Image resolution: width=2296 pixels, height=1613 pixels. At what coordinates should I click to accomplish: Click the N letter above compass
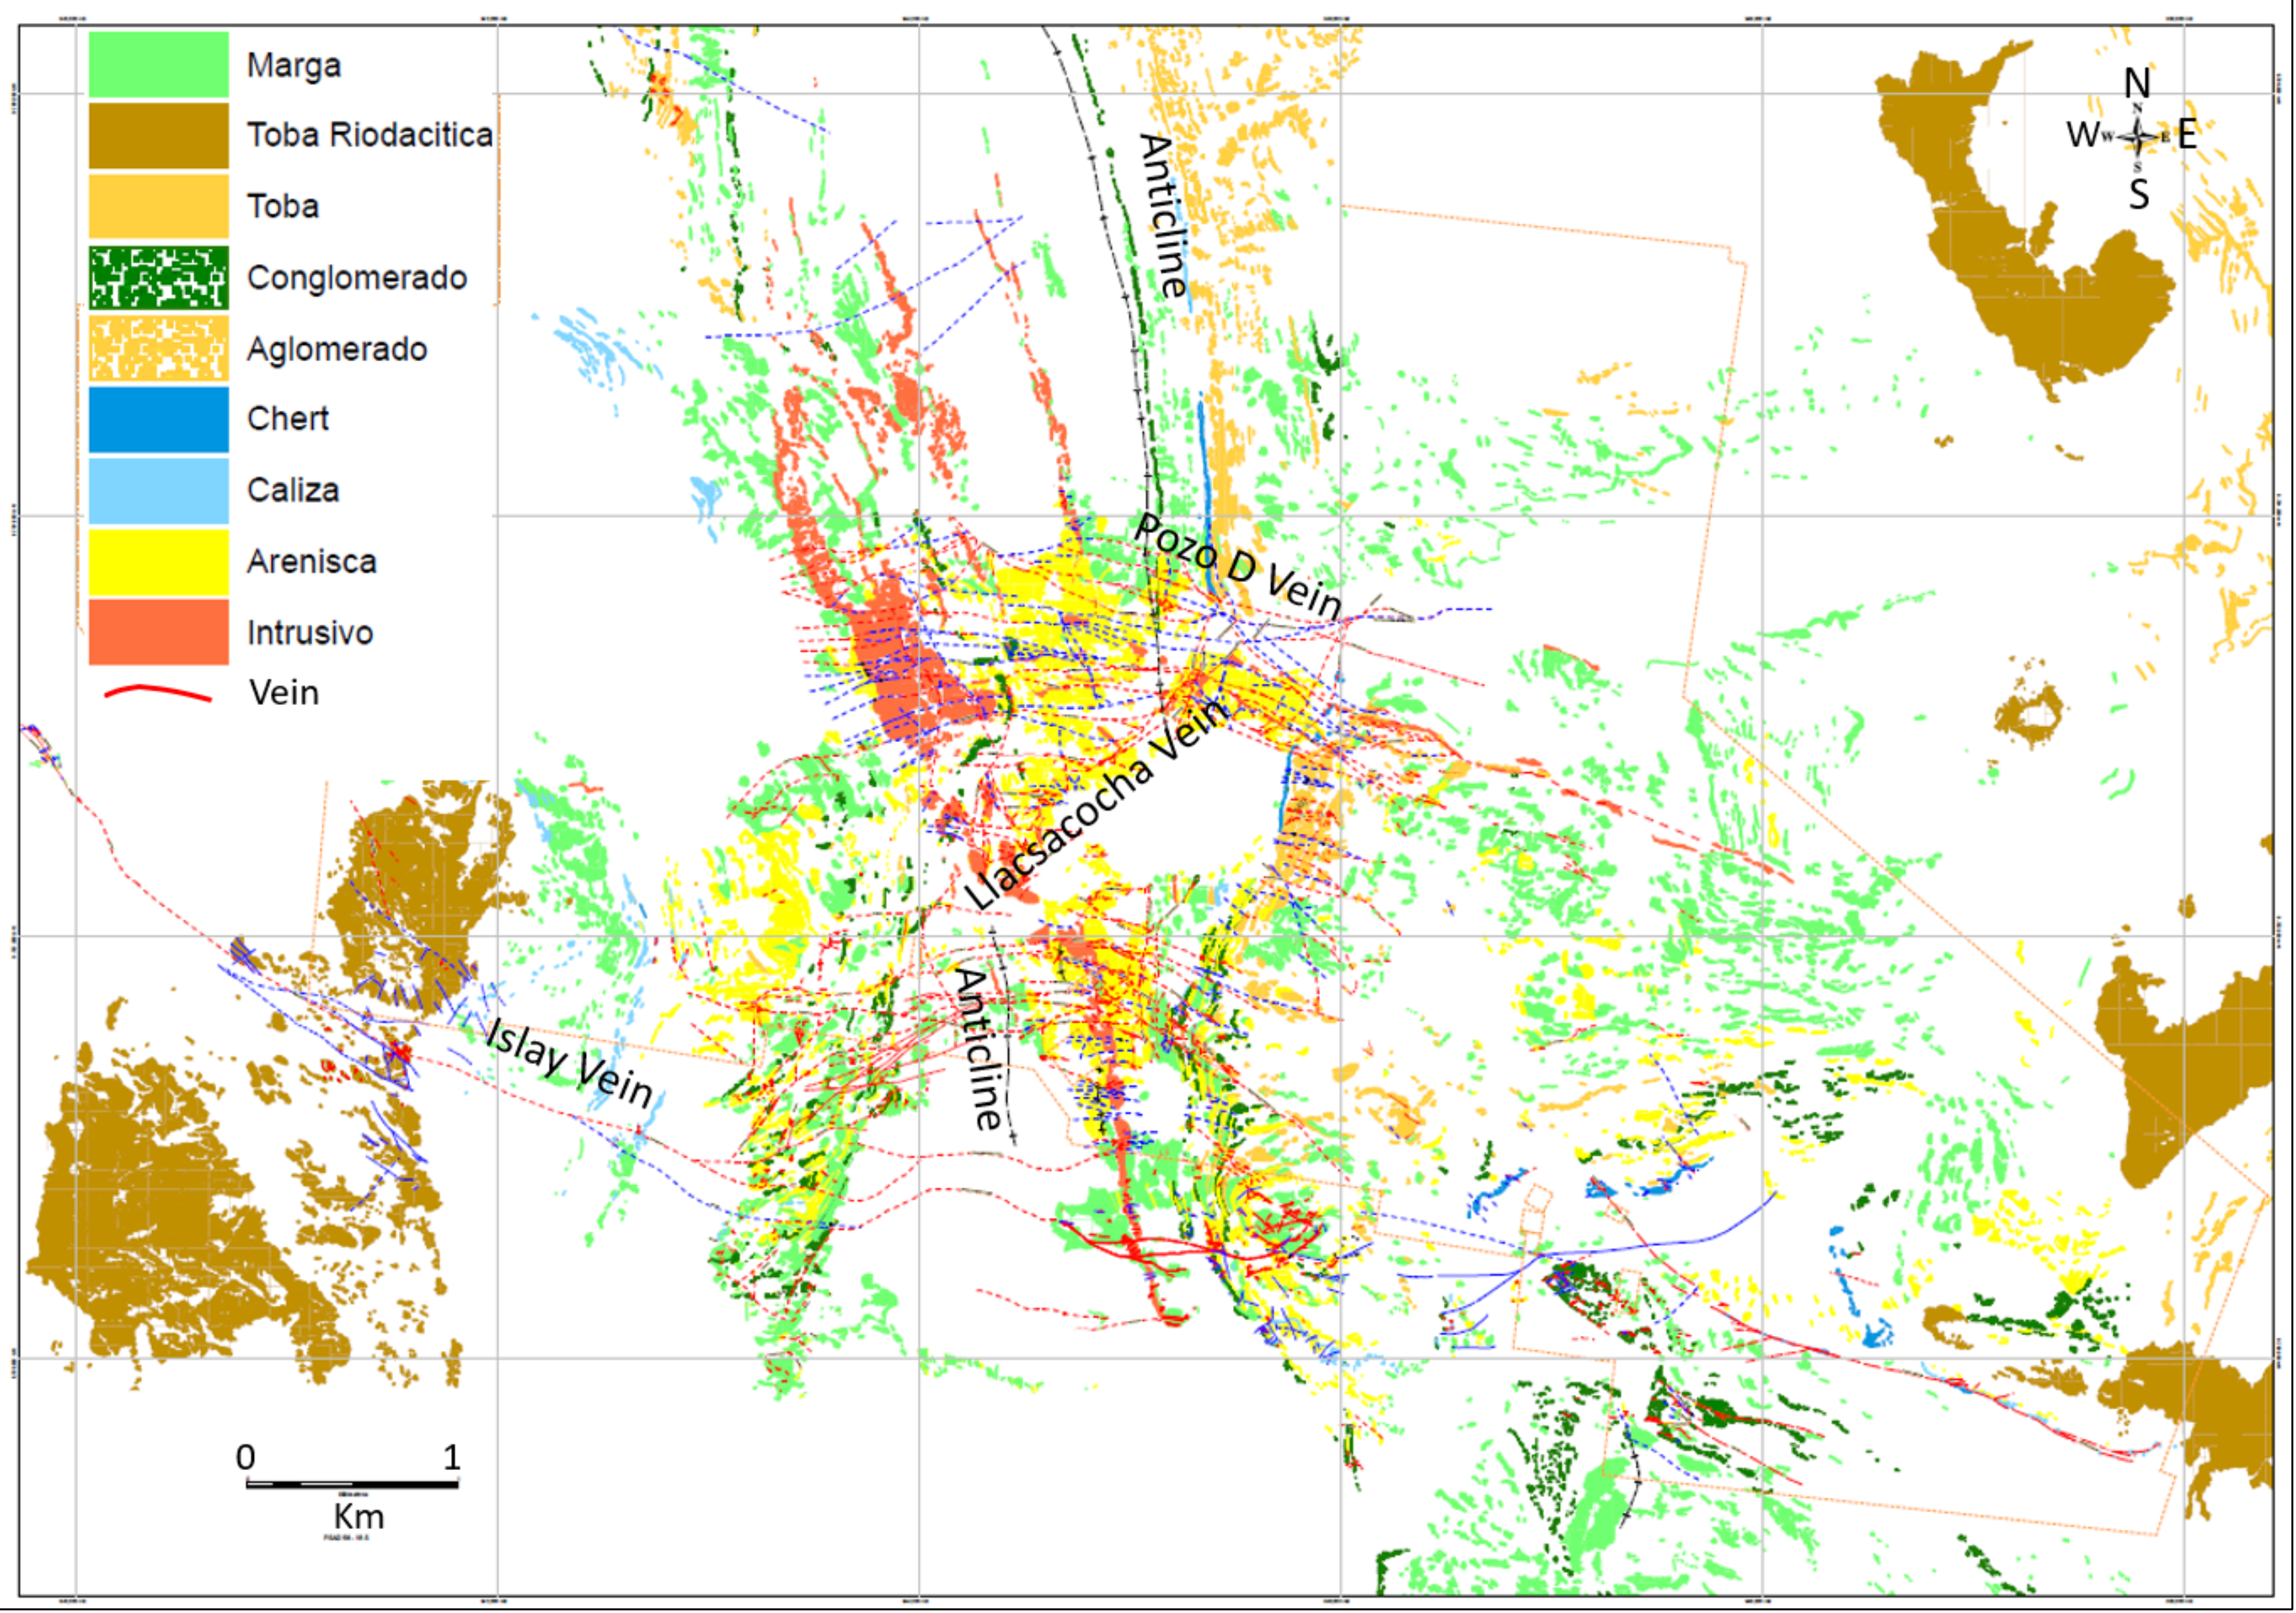pos(2137,83)
